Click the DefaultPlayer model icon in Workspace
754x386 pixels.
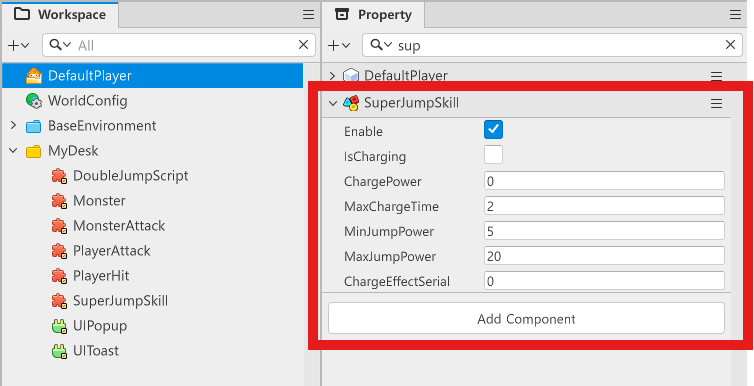[x=34, y=76]
